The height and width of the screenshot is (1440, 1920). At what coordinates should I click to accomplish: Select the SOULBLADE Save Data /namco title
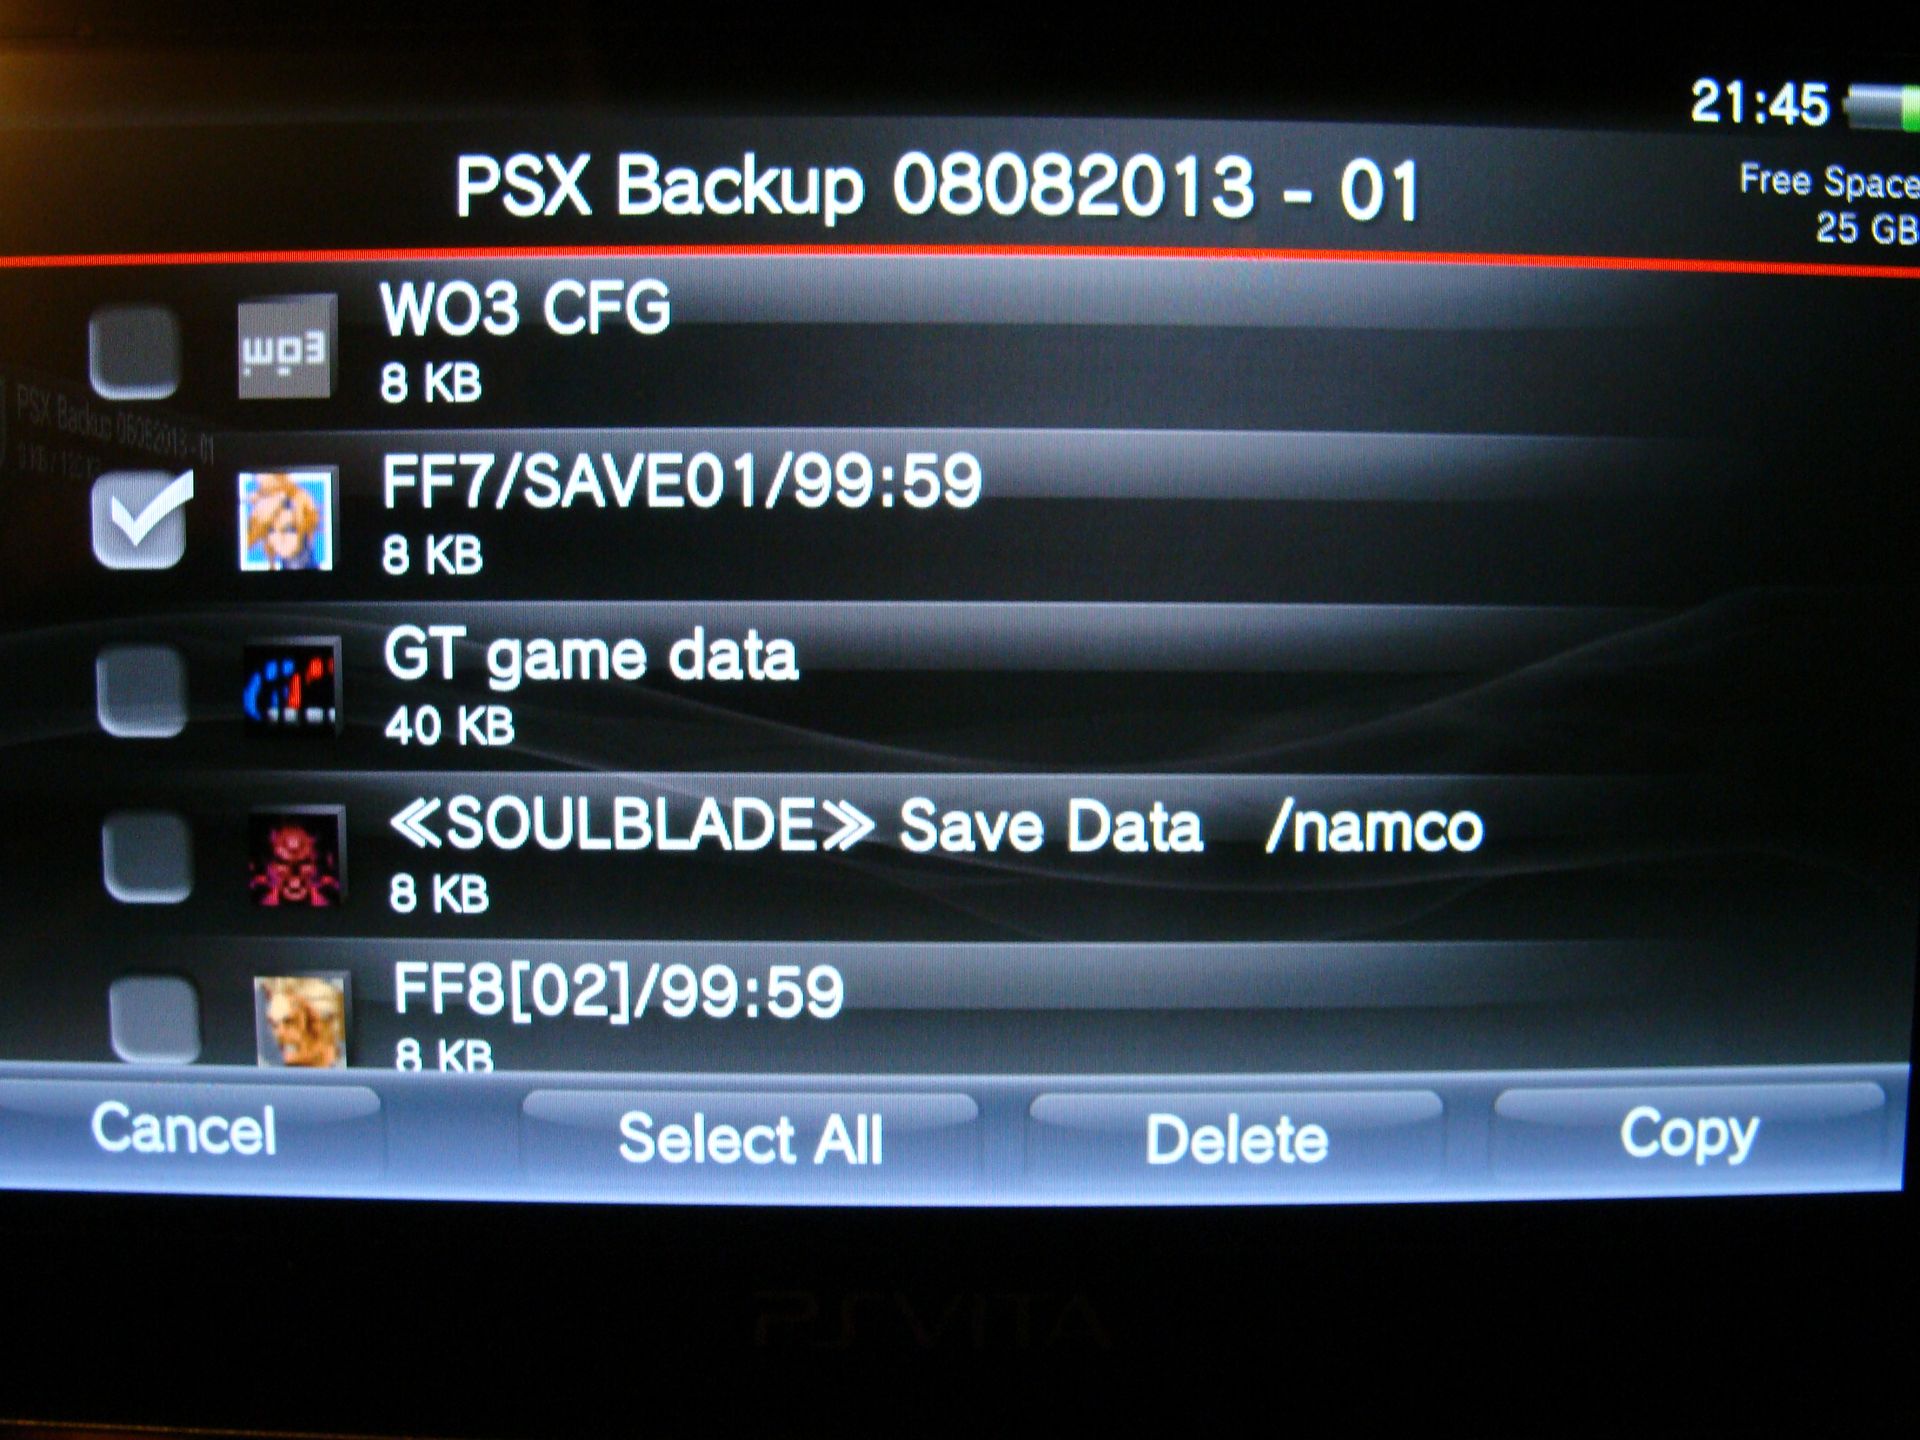point(936,827)
